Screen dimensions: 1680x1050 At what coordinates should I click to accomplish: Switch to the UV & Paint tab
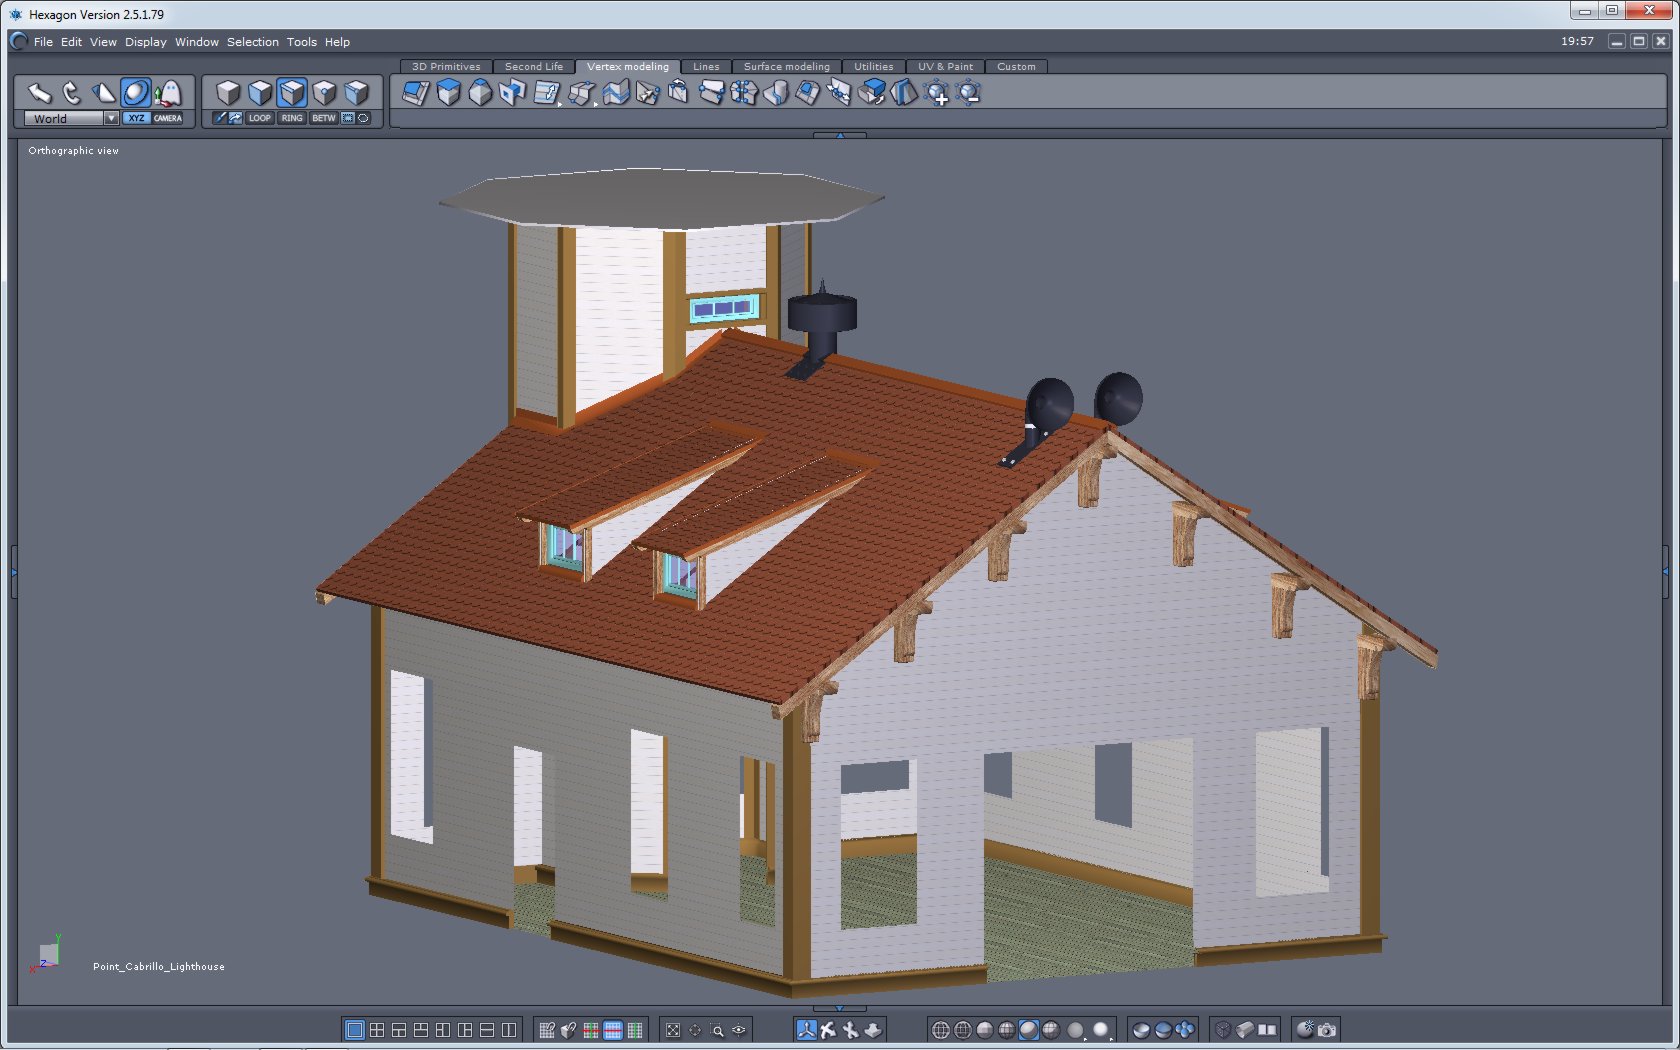coord(946,67)
